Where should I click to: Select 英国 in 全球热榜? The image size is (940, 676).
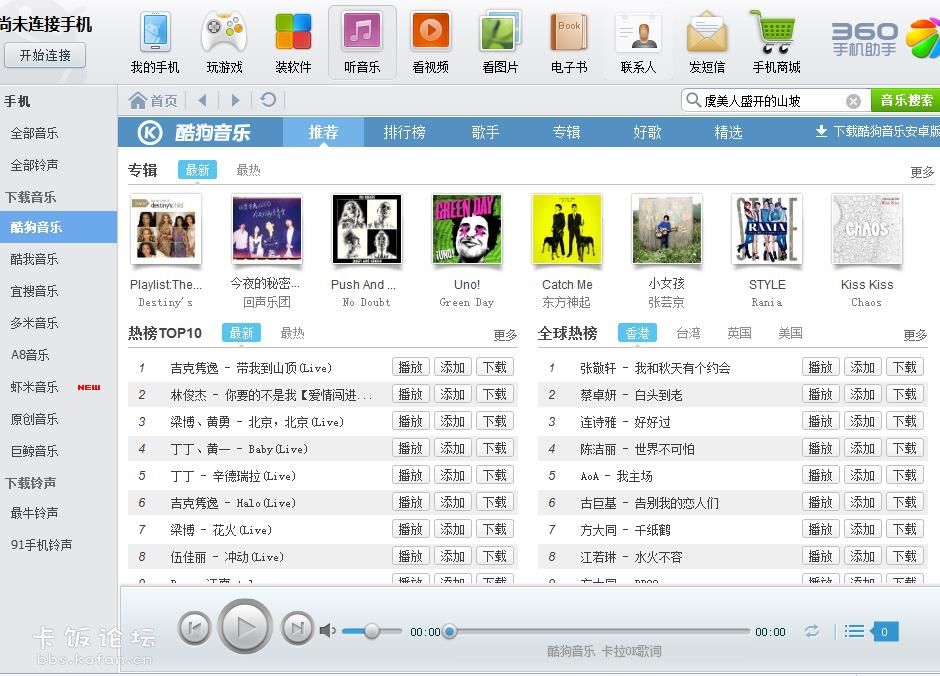coord(739,333)
